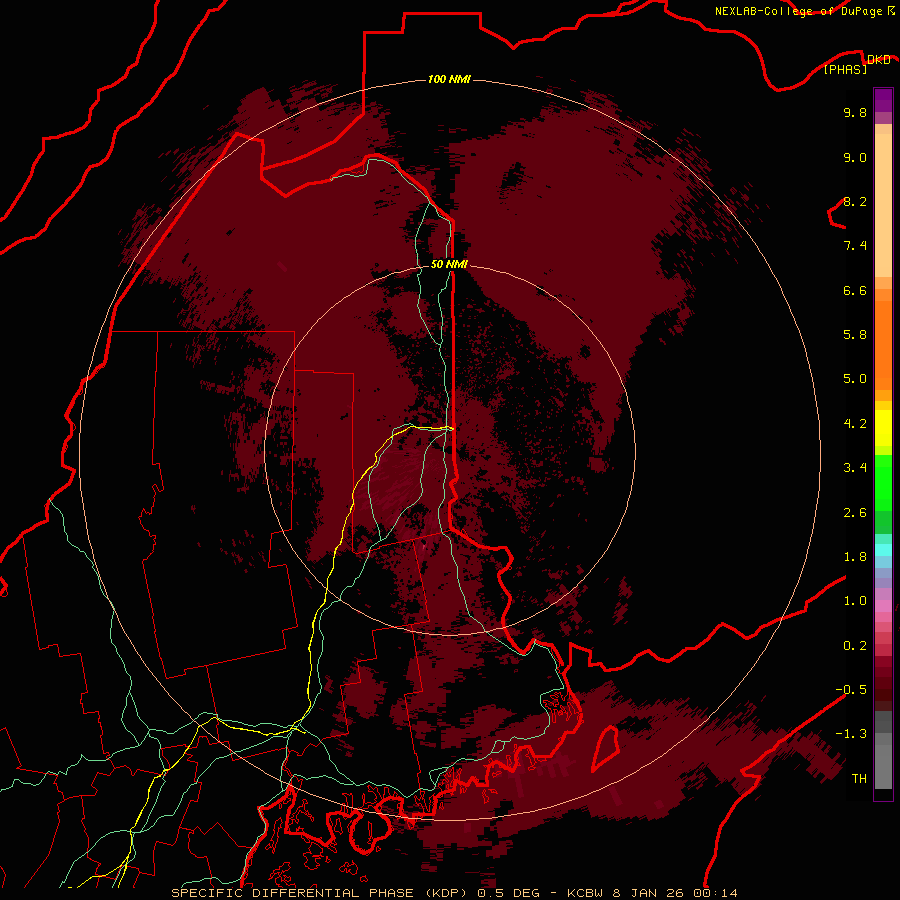Click the 2.6 value on the scale

click(x=855, y=512)
